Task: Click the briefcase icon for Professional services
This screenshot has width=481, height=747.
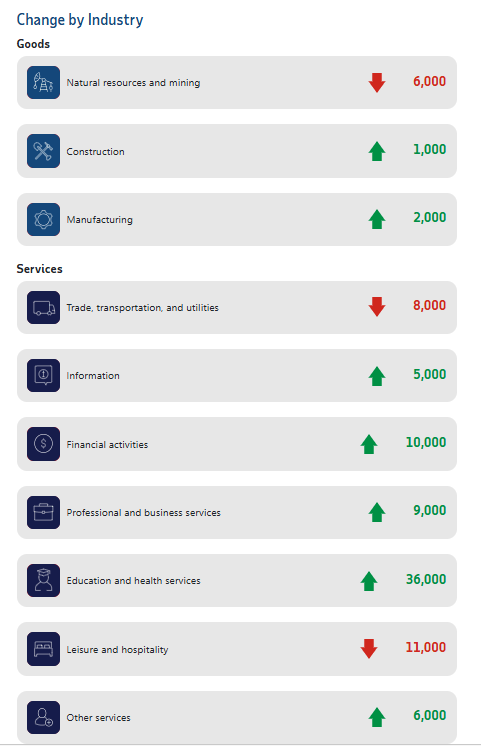Action: 43,512
